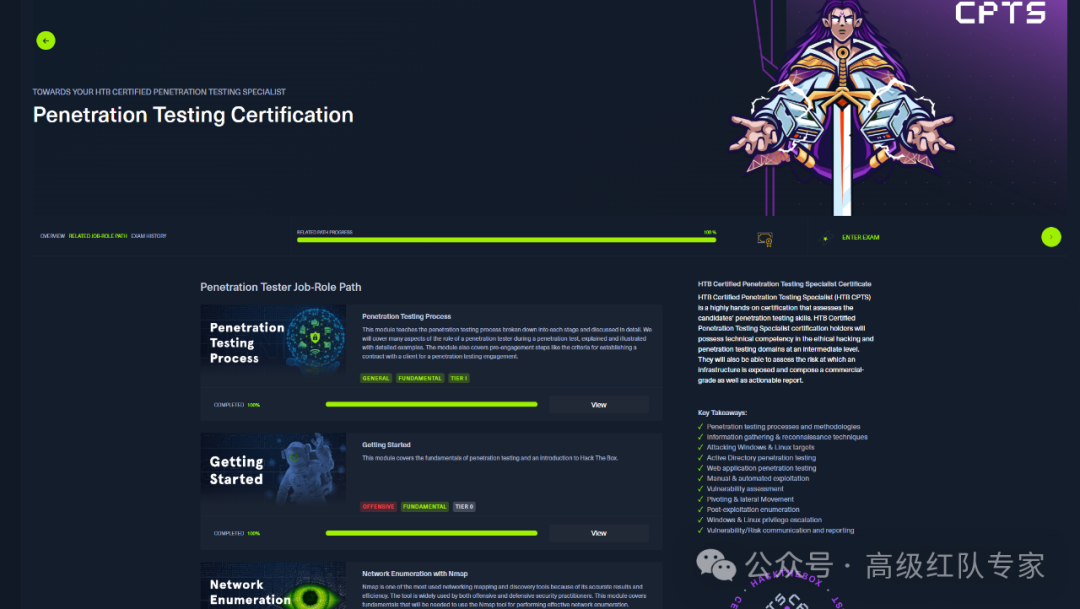Click COMPLETED 100% label under Penetration Testing Process
The image size is (1080, 609).
[237, 405]
